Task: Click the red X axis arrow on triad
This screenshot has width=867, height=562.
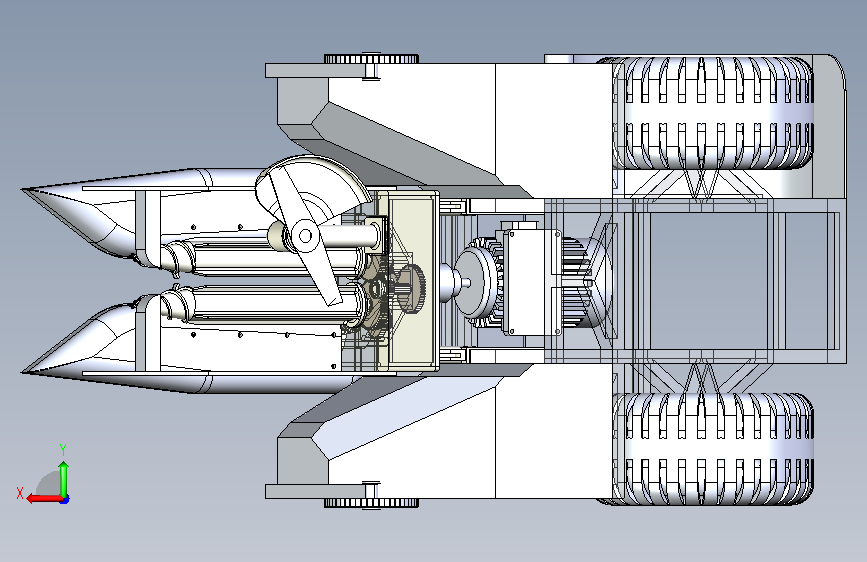Action: click(x=44, y=498)
